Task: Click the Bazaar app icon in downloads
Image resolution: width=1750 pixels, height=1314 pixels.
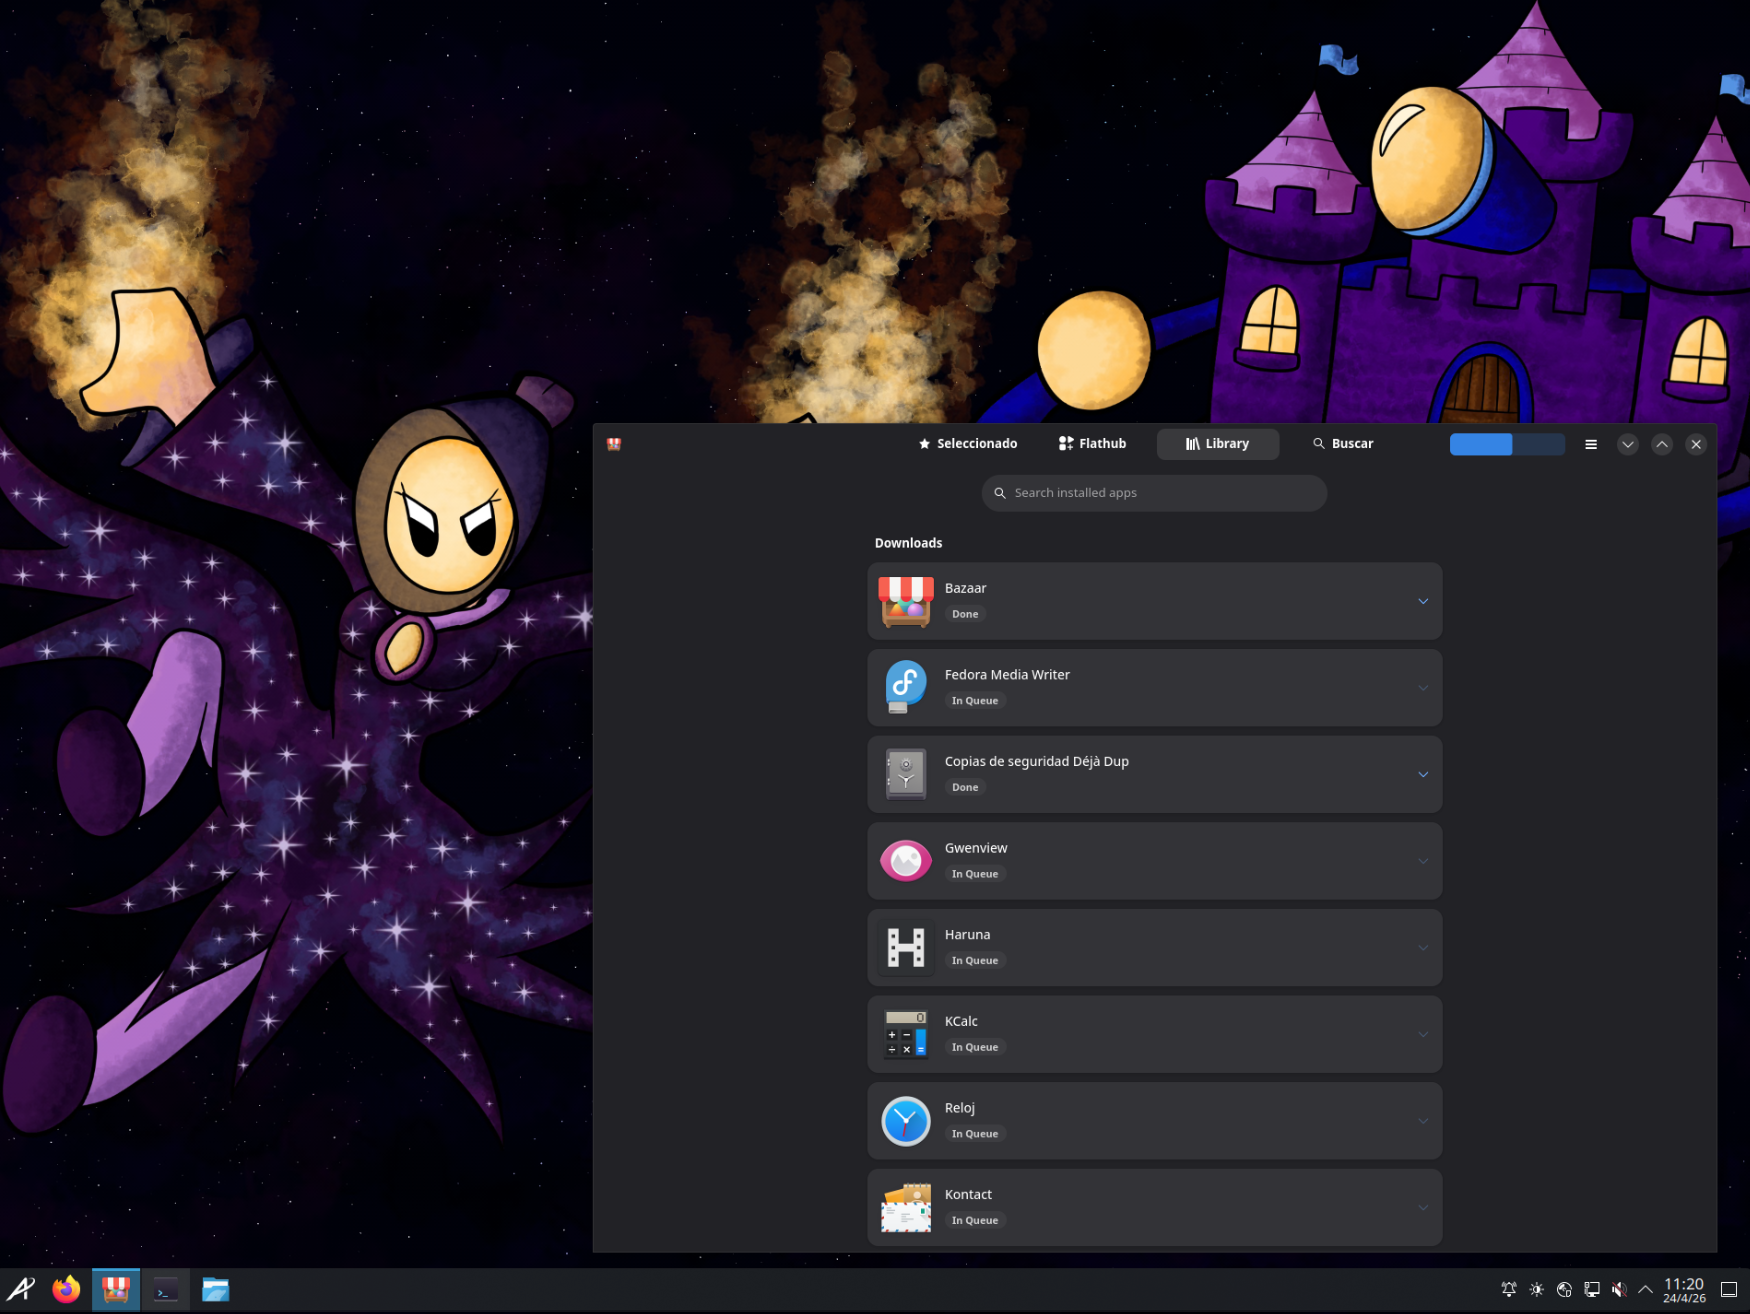Action: 905,601
